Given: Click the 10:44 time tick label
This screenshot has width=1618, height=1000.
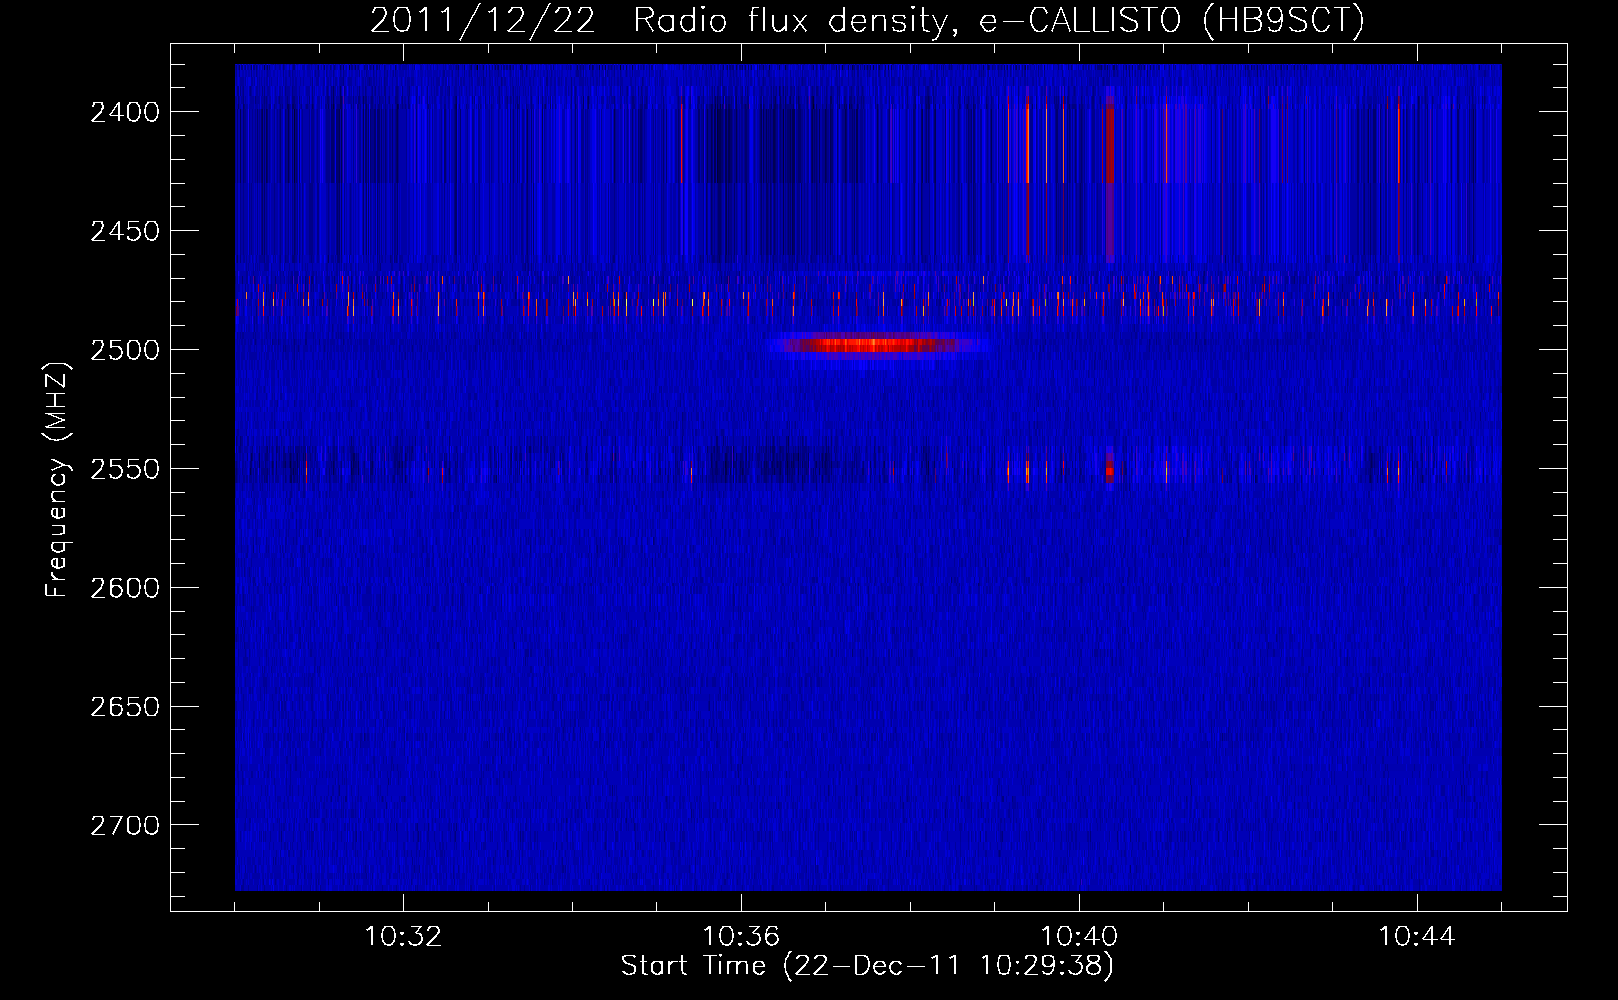Looking at the screenshot, I should (x=1417, y=936).
